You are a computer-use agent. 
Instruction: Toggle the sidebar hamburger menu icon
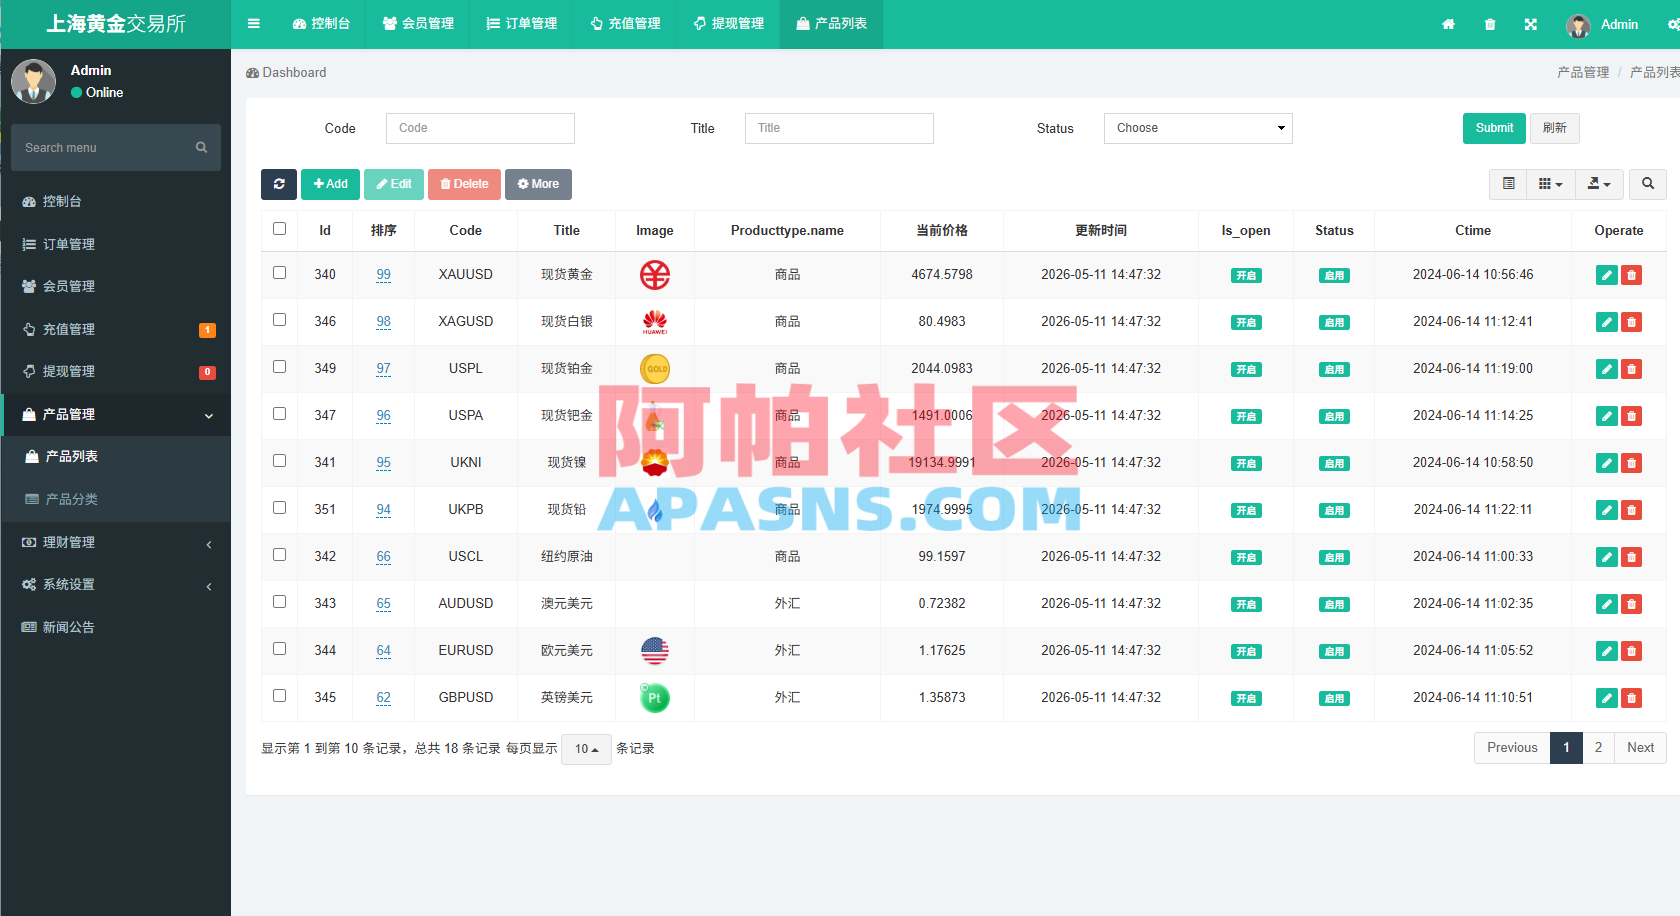(254, 24)
